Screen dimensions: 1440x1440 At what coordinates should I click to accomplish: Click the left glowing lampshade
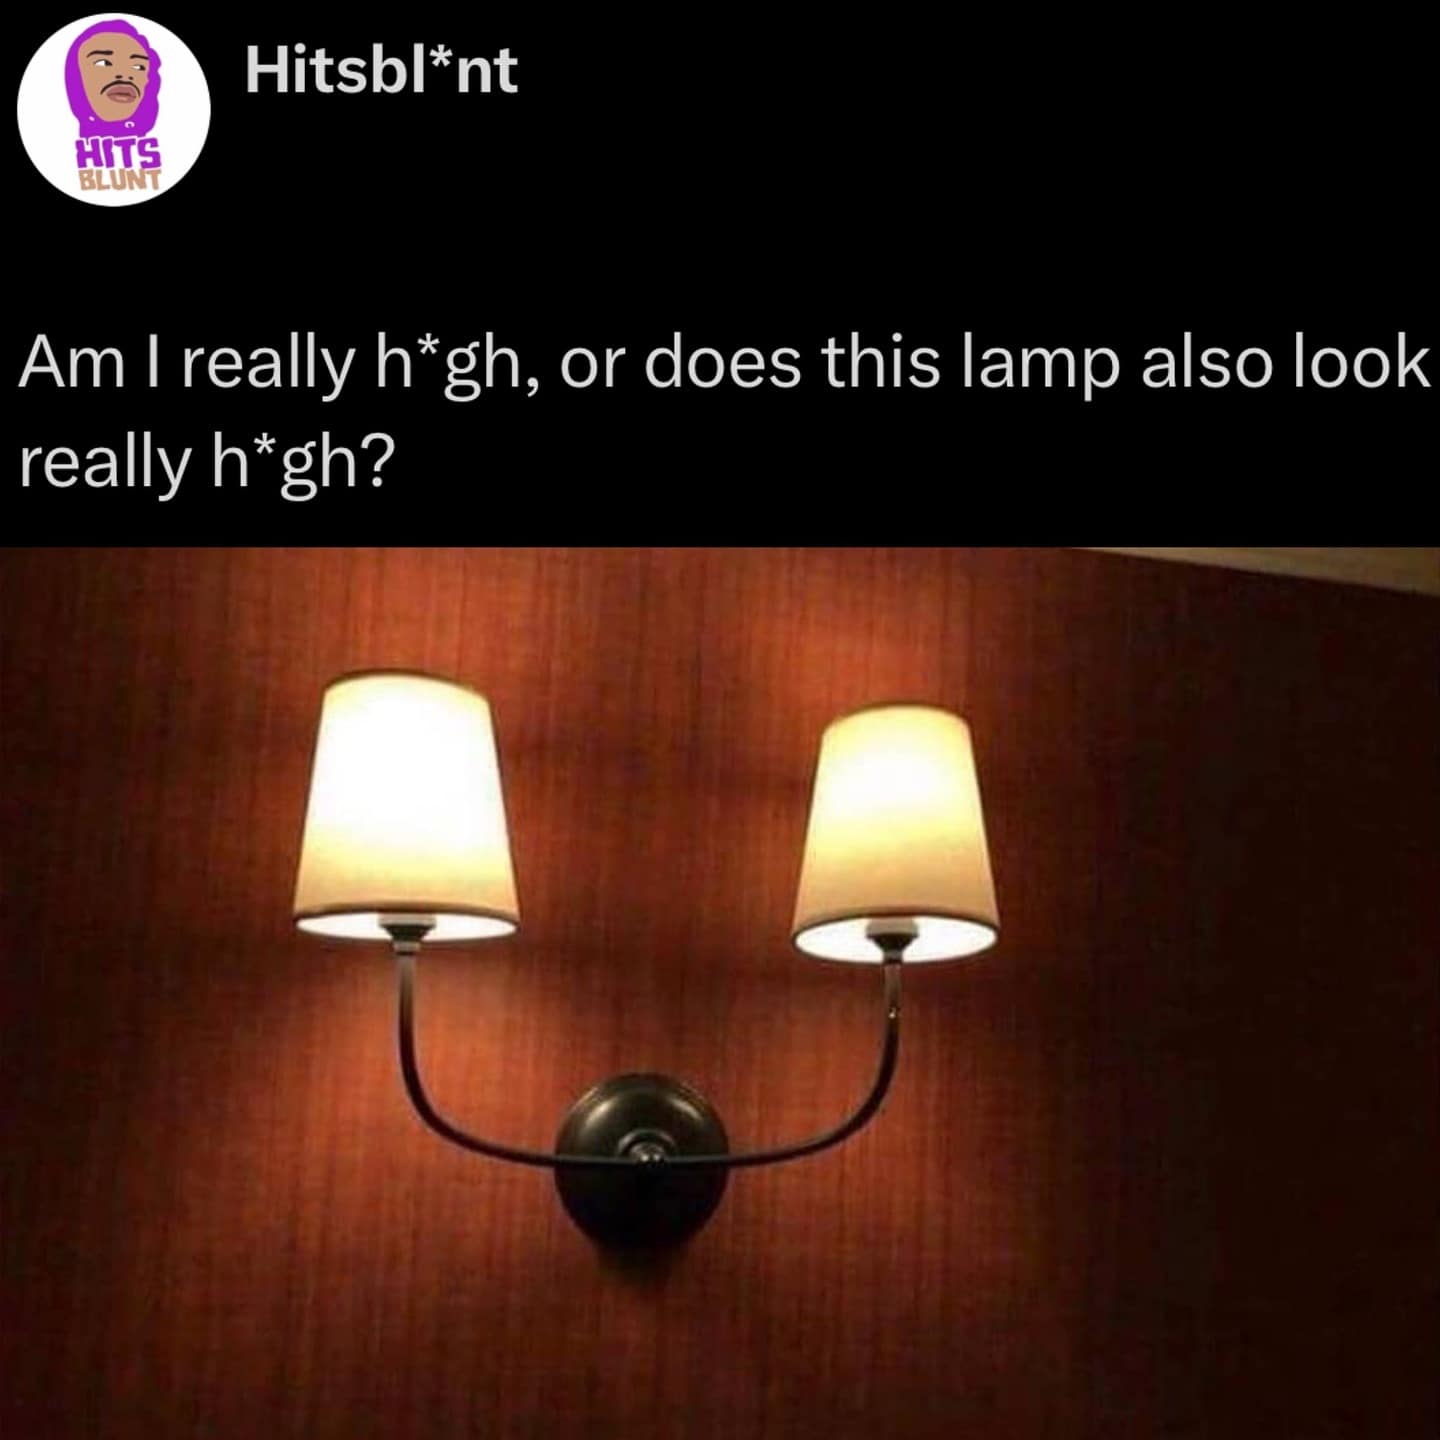tap(405, 806)
